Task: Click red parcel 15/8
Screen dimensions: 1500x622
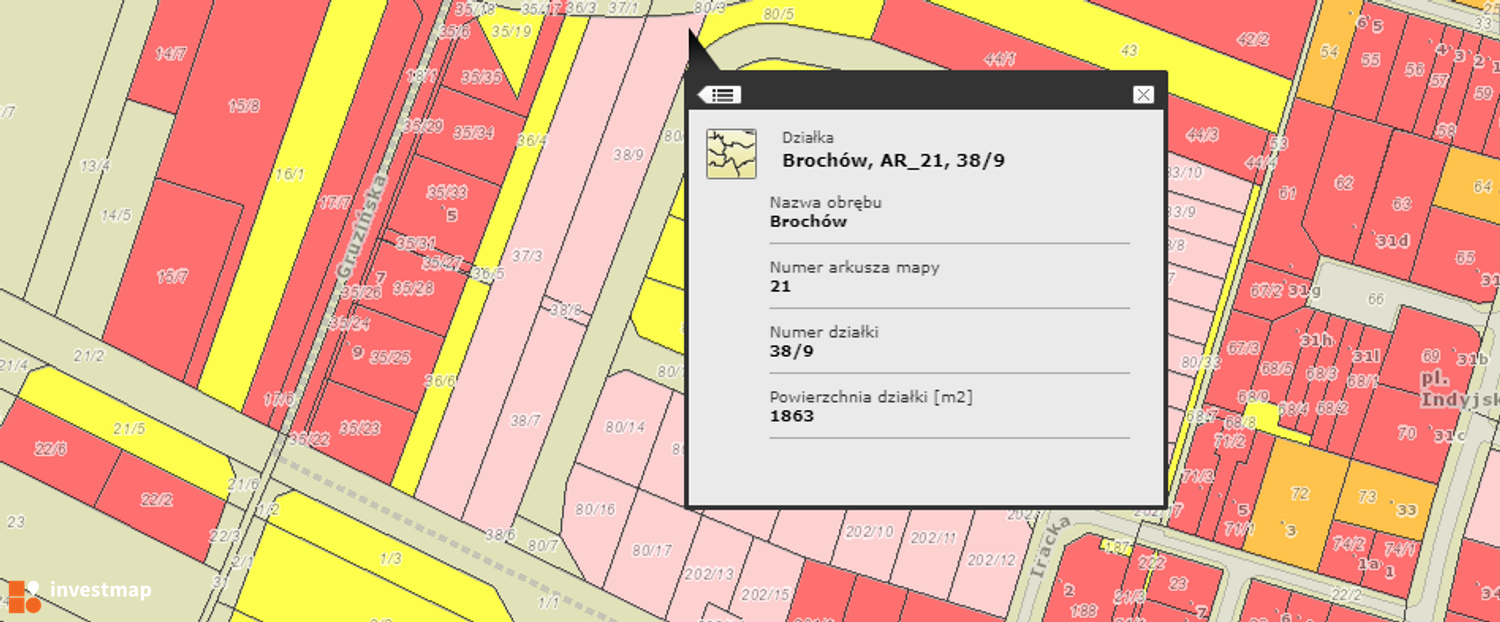Action: click(243, 105)
